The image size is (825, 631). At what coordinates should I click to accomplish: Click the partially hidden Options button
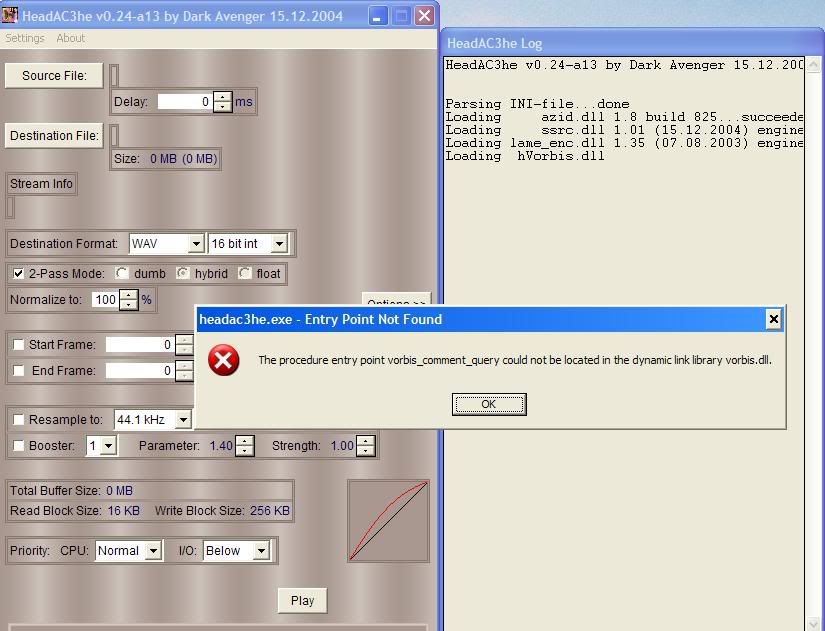pyautogui.click(x=396, y=299)
